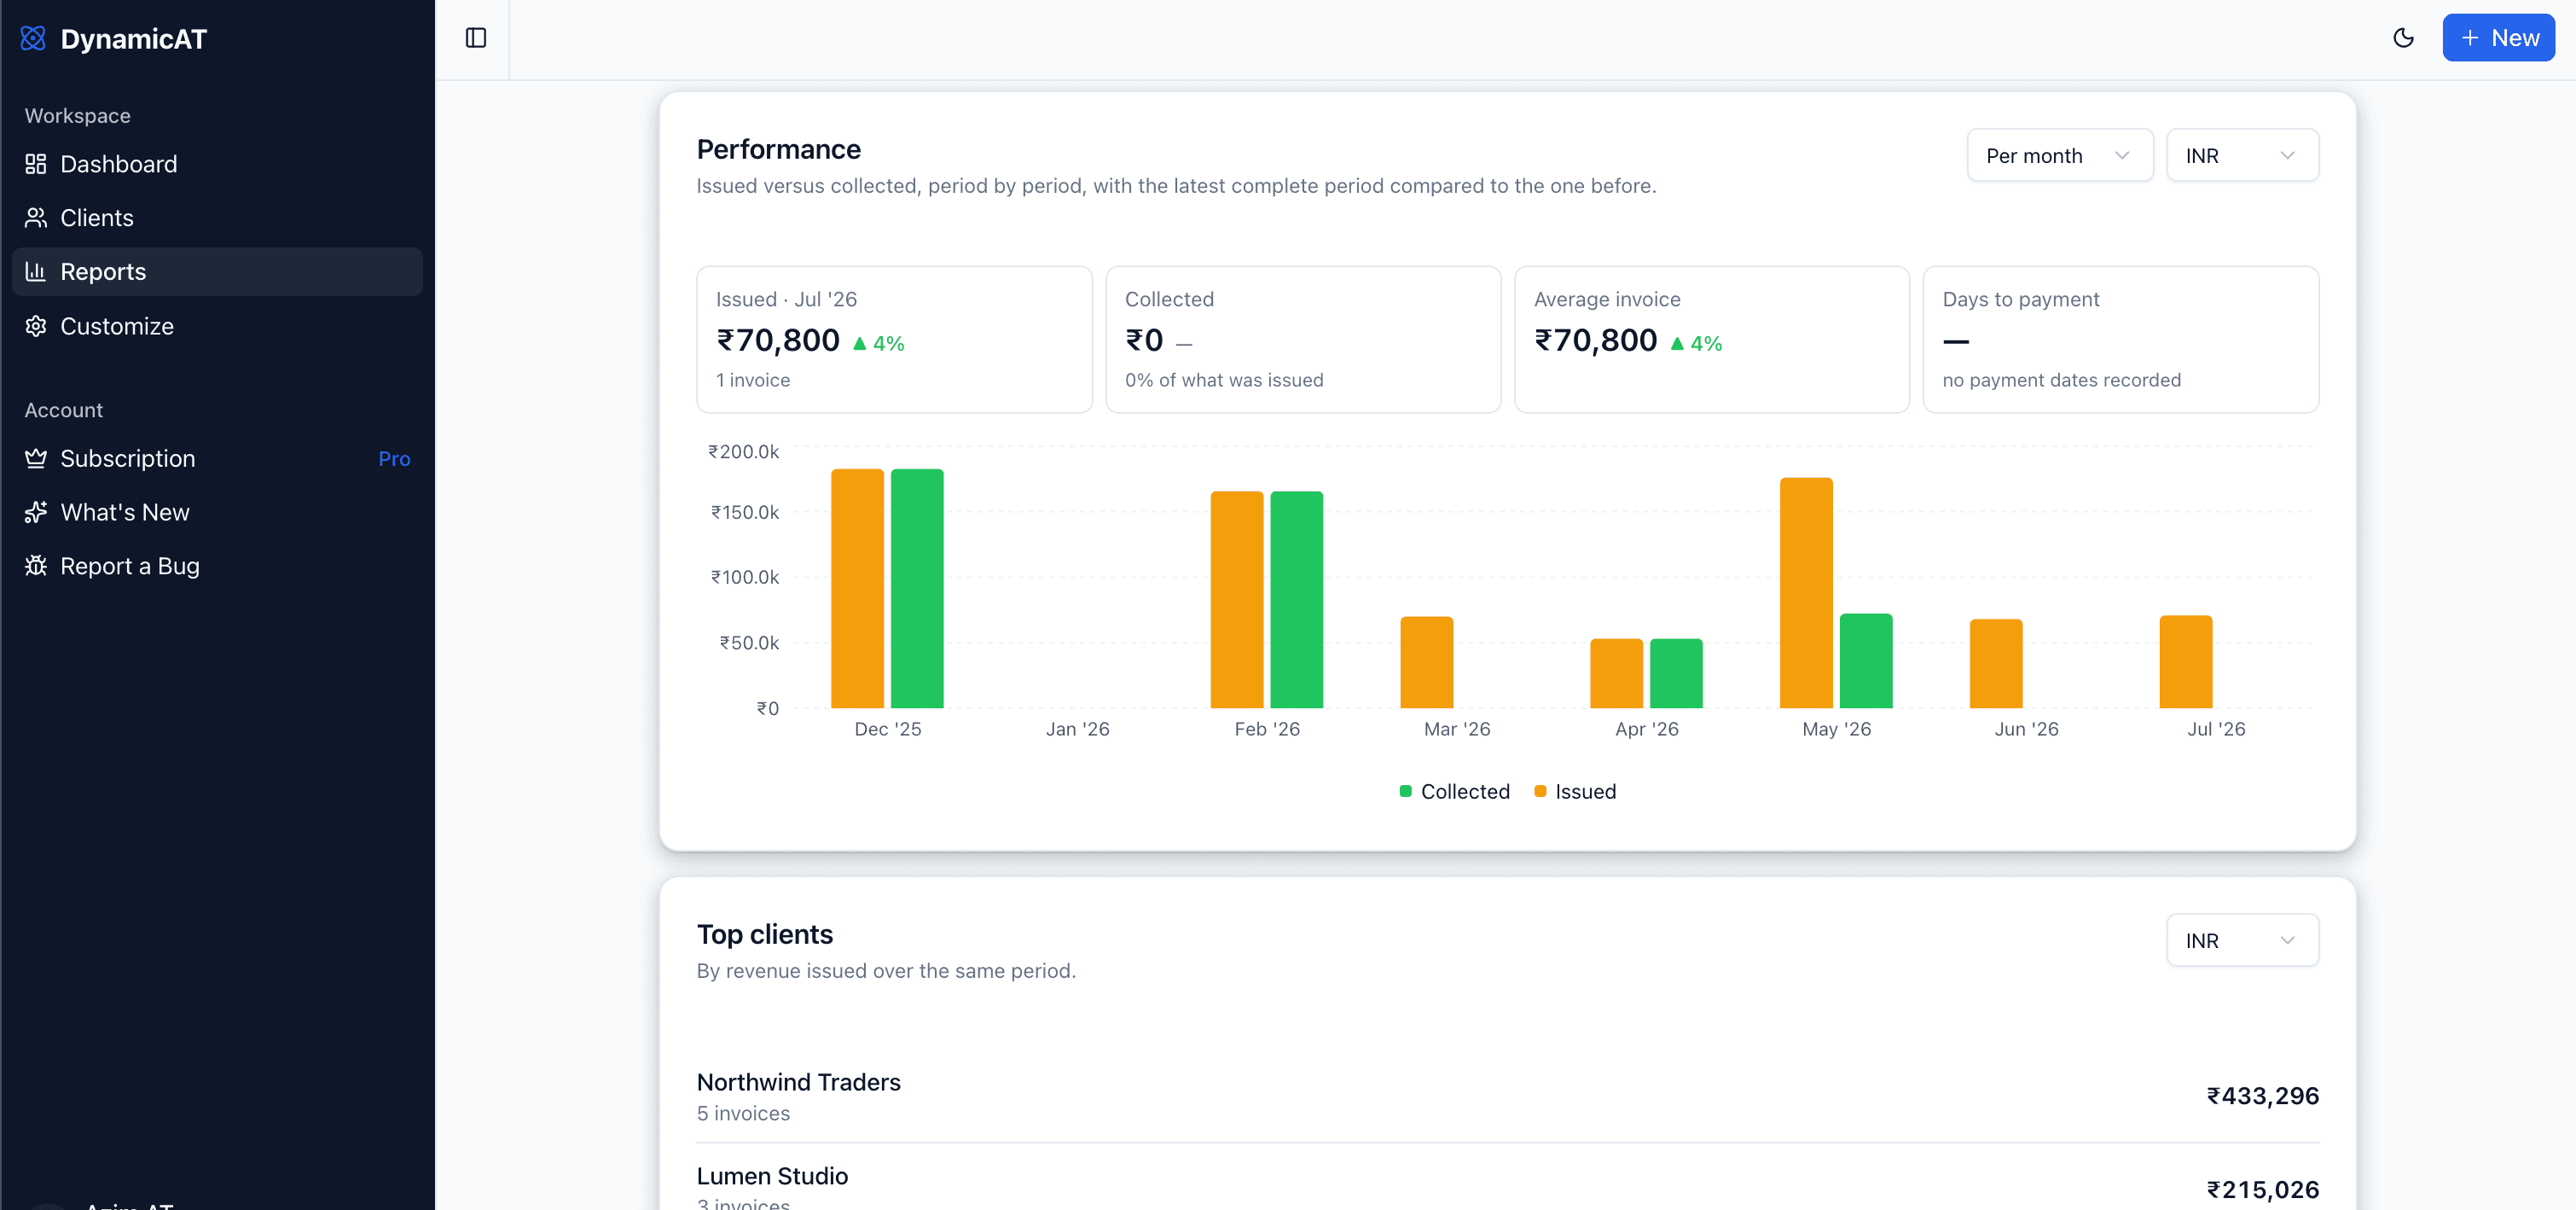
Task: Click the Northwind Traders client row
Action: coord(1508,1096)
